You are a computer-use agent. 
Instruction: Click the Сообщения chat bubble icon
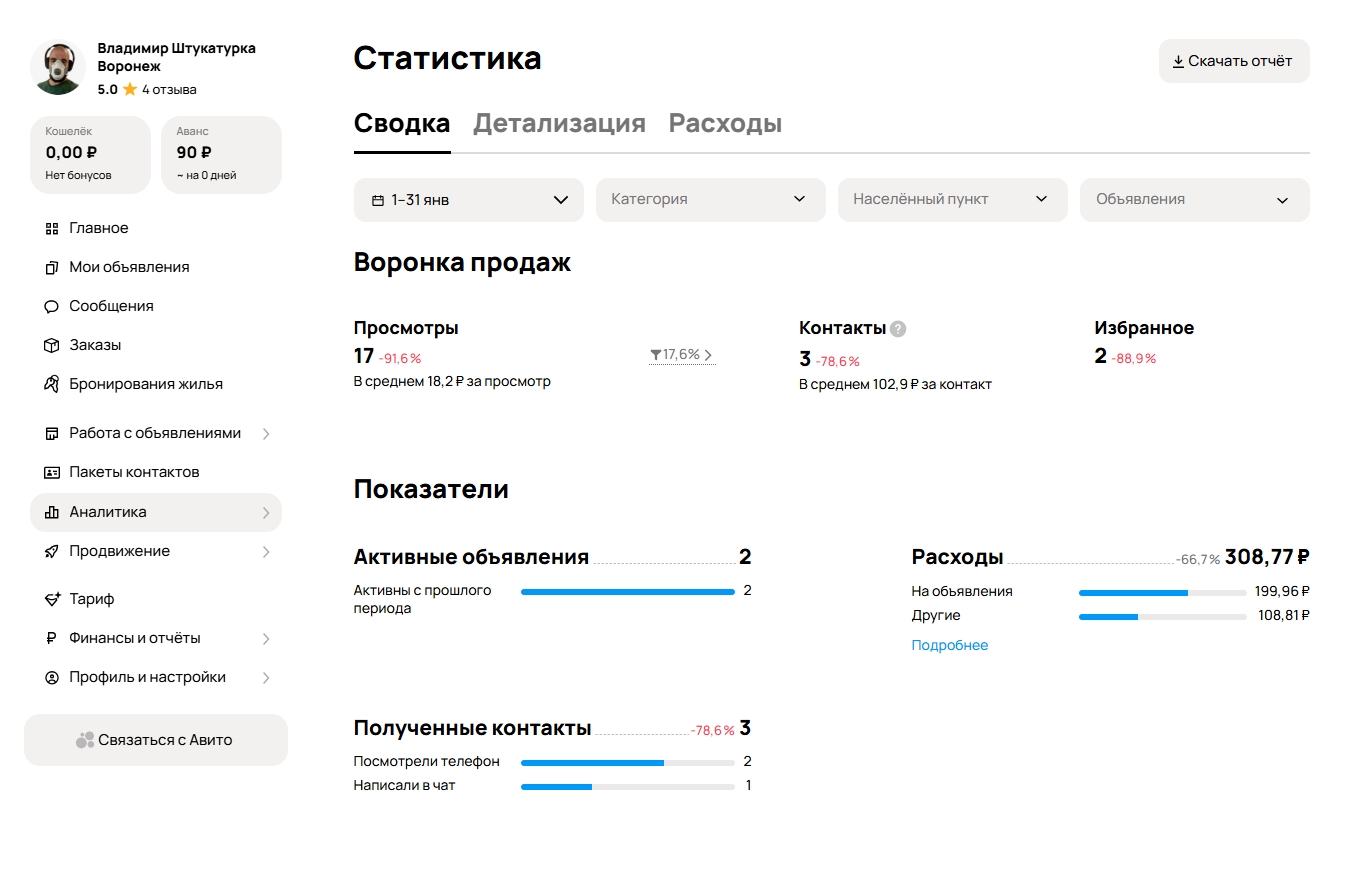52,307
